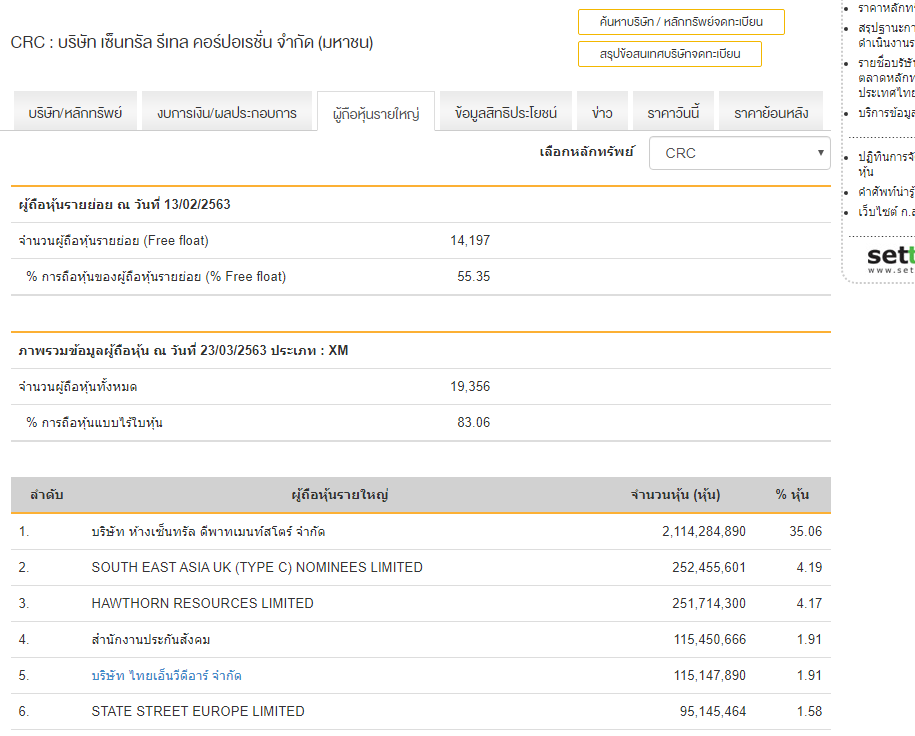
Task: Open the ข้อมูลสิทธิประโยชน์ tab
Action: (x=506, y=113)
